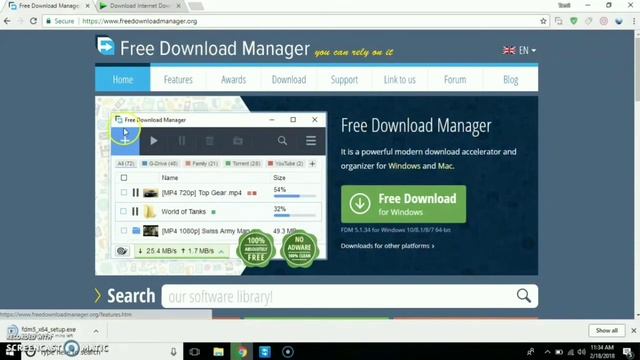Tick the select-all checkbox in the Name header

click(x=124, y=178)
